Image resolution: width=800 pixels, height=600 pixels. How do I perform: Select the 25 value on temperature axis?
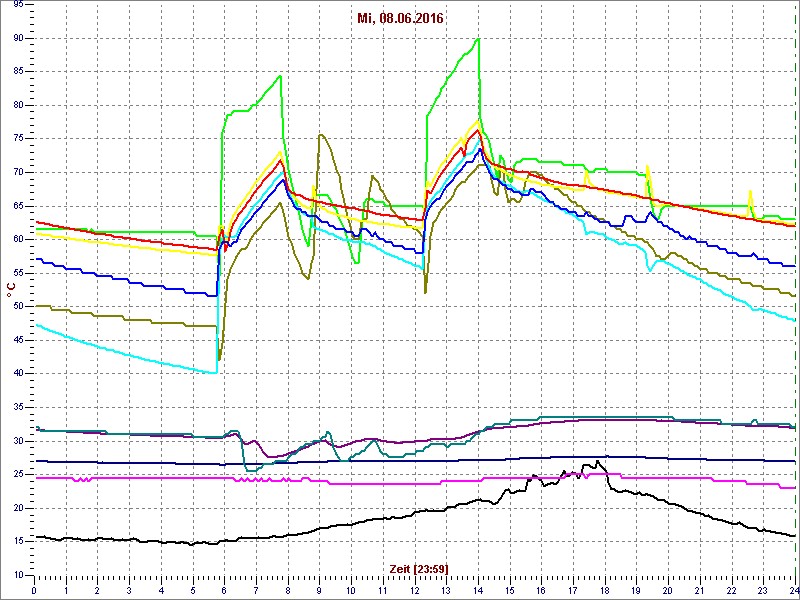click(16, 475)
